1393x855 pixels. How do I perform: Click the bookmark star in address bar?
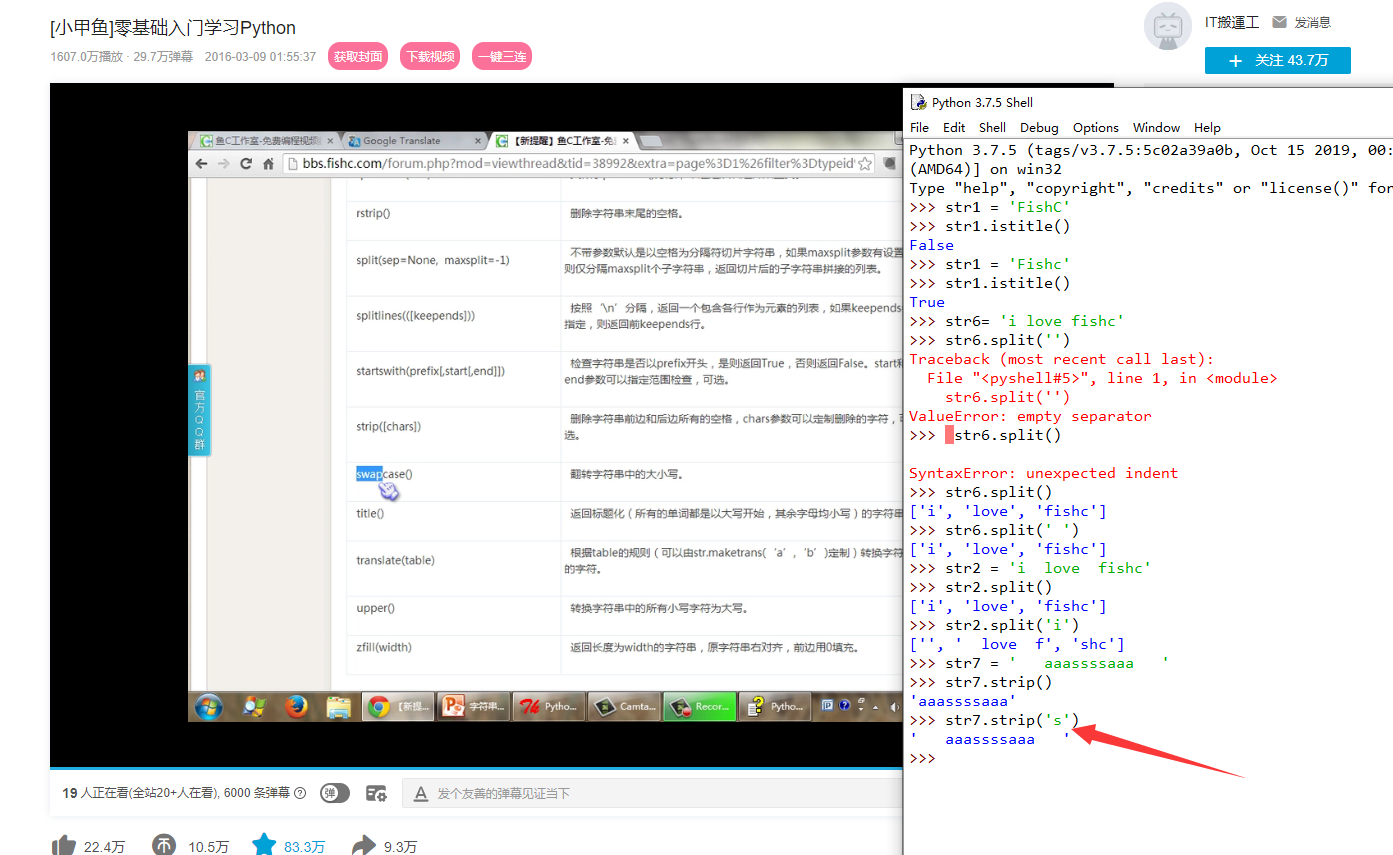(x=864, y=163)
